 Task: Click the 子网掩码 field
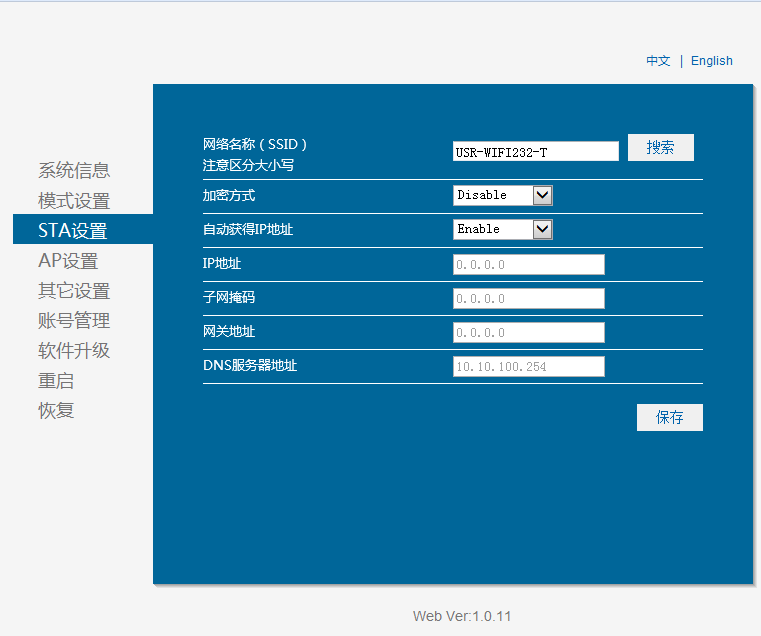tap(528, 299)
